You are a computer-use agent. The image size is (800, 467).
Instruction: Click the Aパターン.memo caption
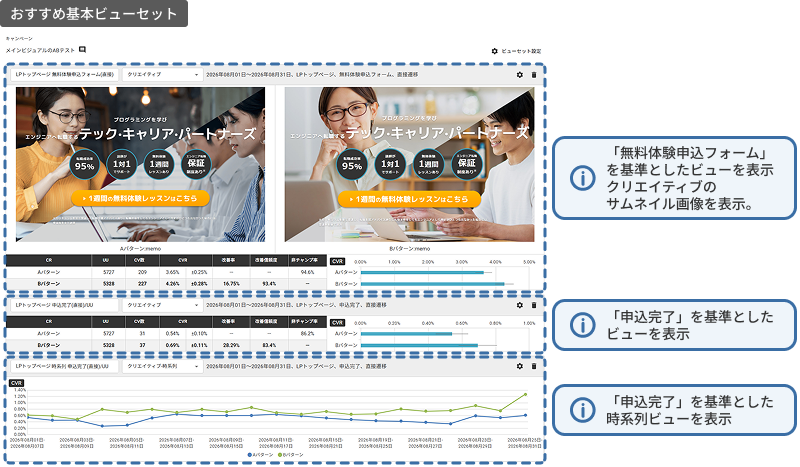[140, 249]
